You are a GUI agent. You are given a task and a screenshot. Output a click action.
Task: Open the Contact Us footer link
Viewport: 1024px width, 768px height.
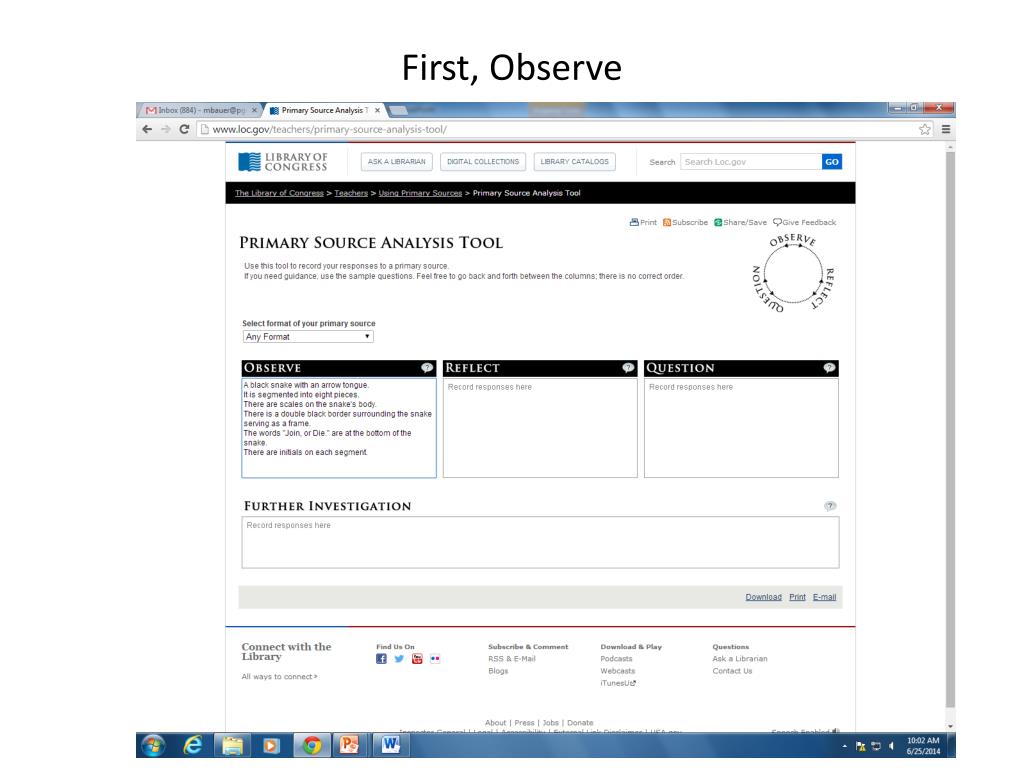732,671
